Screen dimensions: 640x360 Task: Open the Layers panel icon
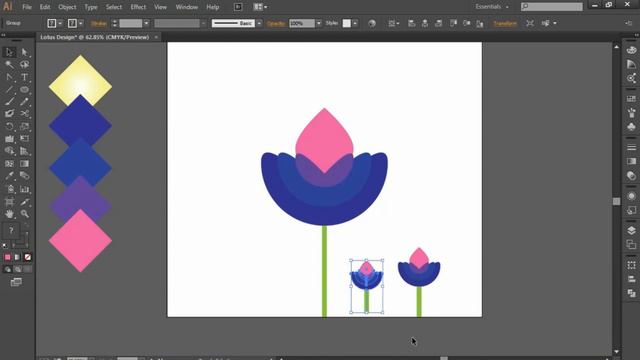pos(631,230)
